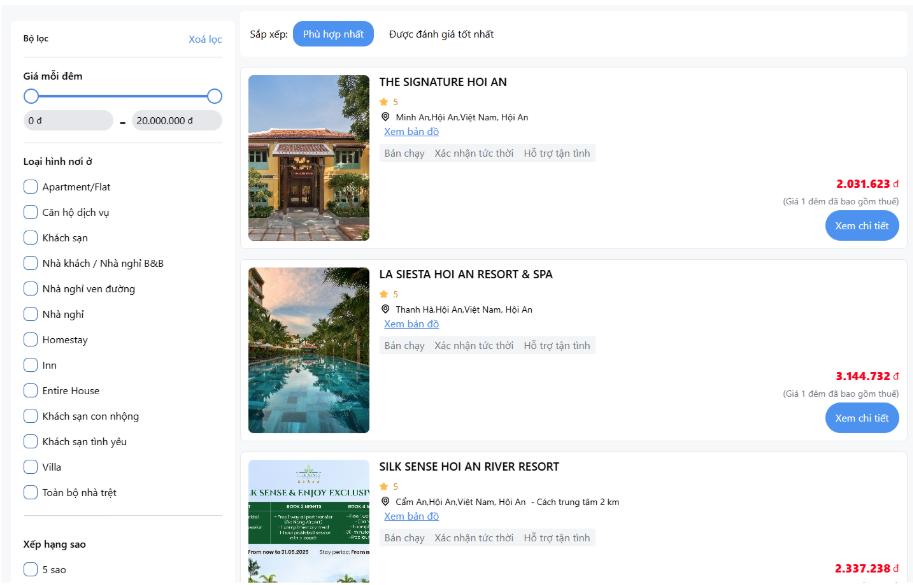
Task: Click the Cách trung tâm 2 km text
Action: 578,502
